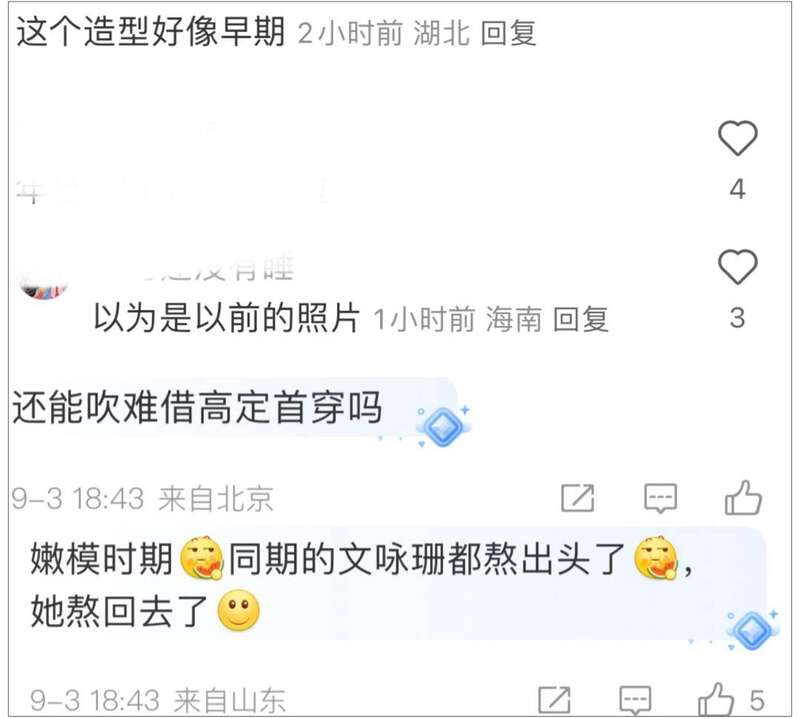Like the comment with 4 hearts
The height and width of the screenshot is (719, 800).
coord(737,138)
